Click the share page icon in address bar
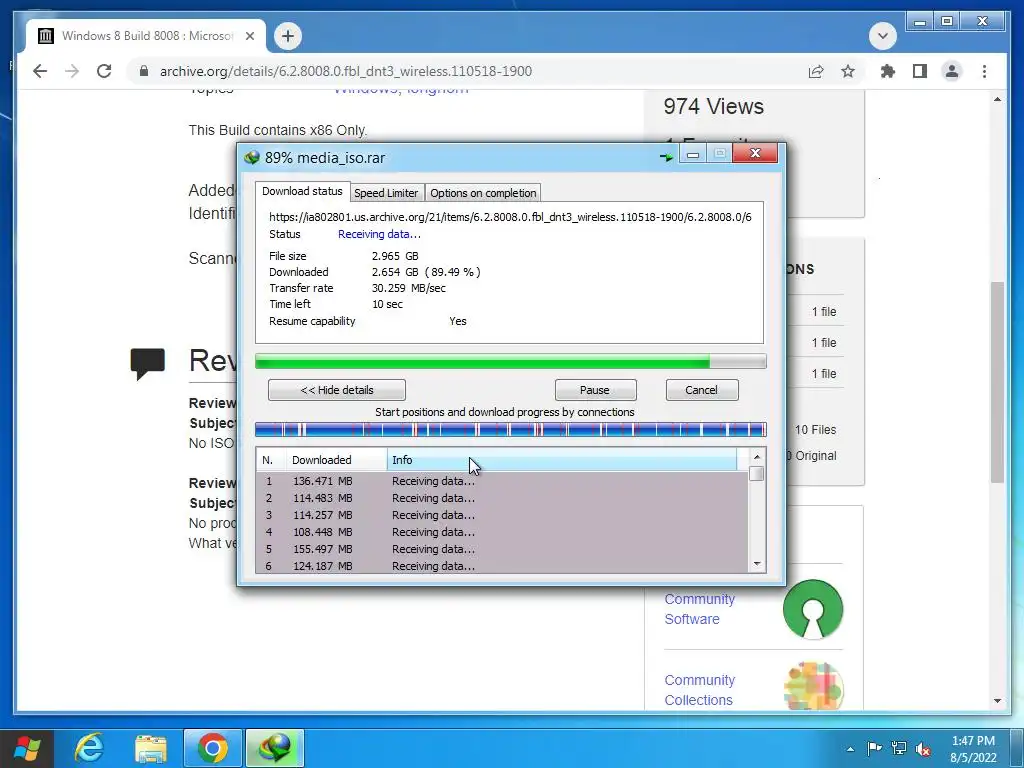The image size is (1024, 768). pos(816,71)
